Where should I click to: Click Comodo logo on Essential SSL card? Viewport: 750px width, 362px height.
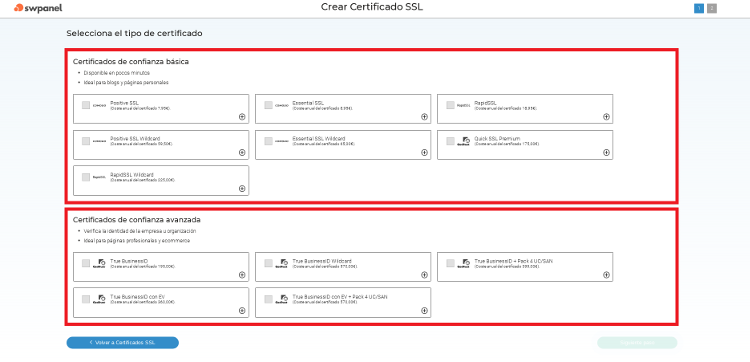[x=282, y=105]
